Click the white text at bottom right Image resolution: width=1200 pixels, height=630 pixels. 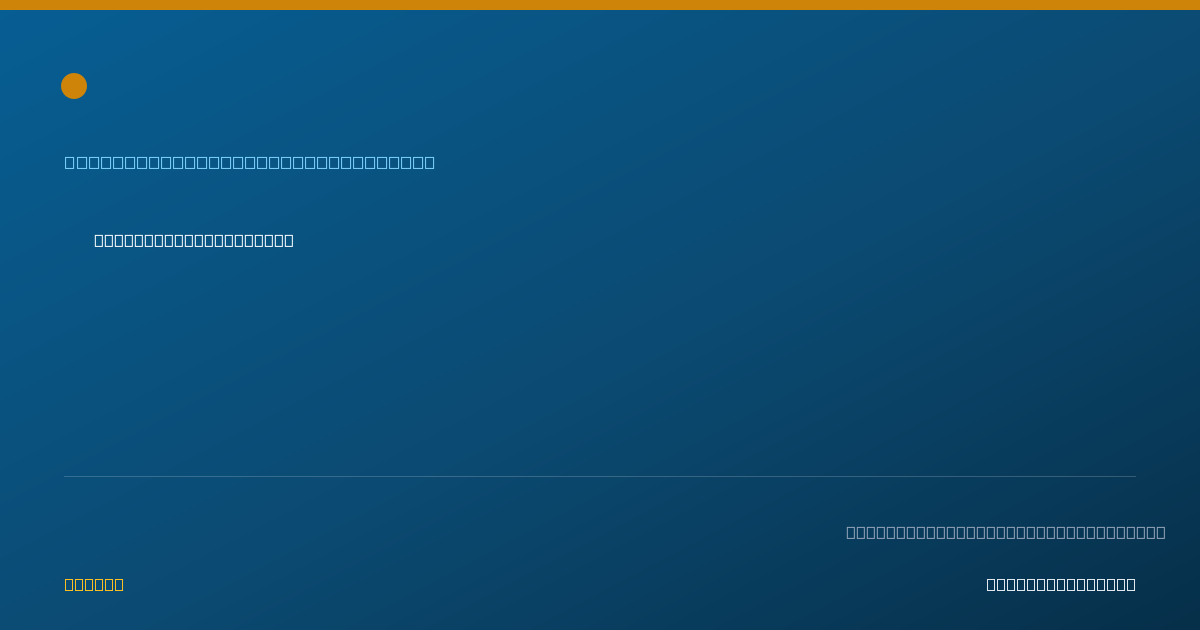coord(1061,584)
